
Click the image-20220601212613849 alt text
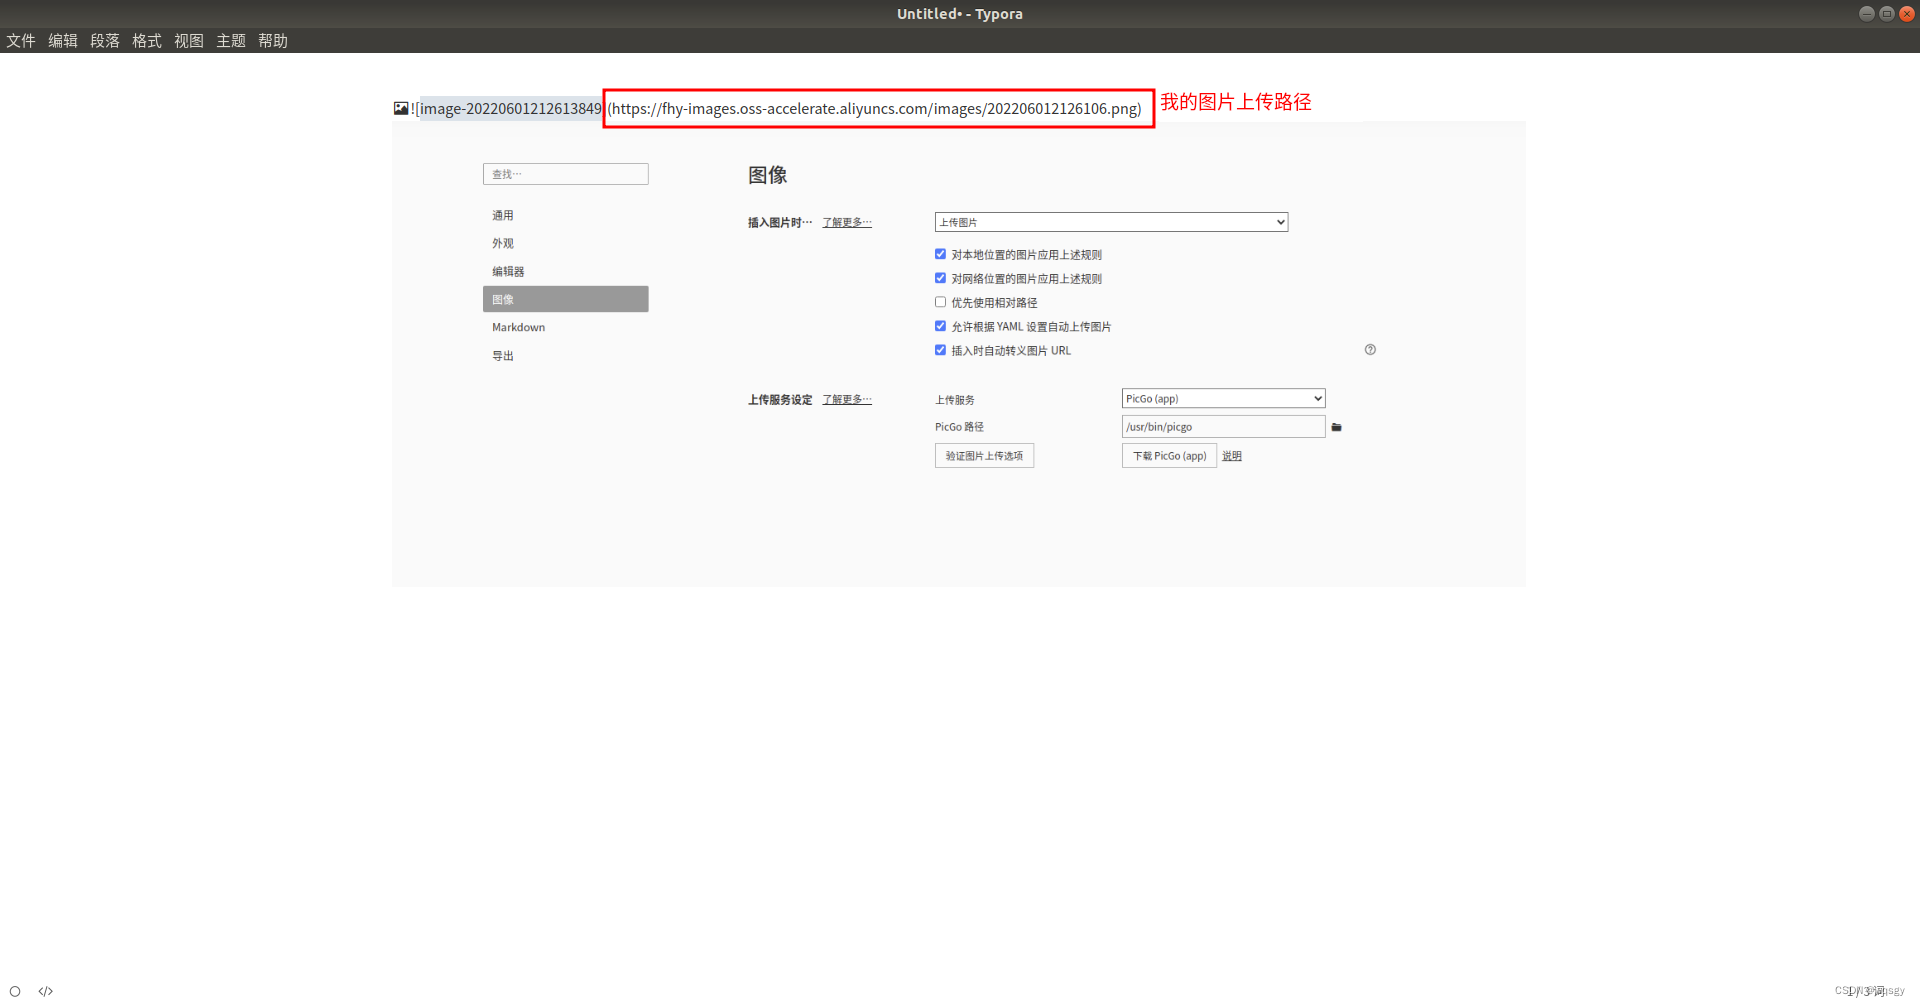coord(509,108)
